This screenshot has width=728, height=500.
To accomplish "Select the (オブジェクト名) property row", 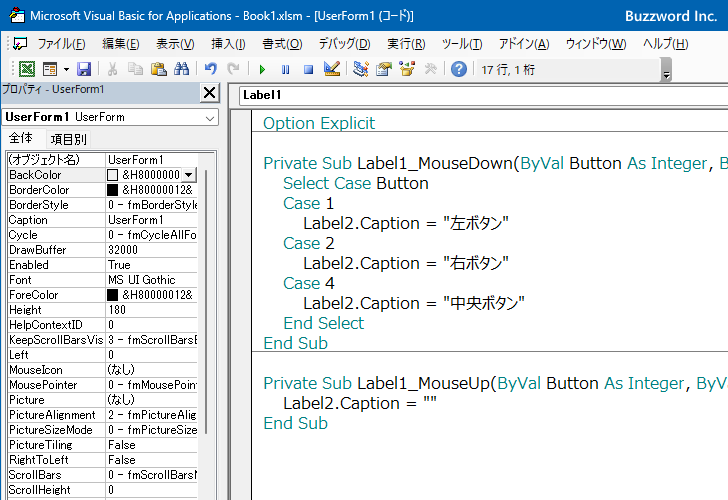I will (x=103, y=160).
